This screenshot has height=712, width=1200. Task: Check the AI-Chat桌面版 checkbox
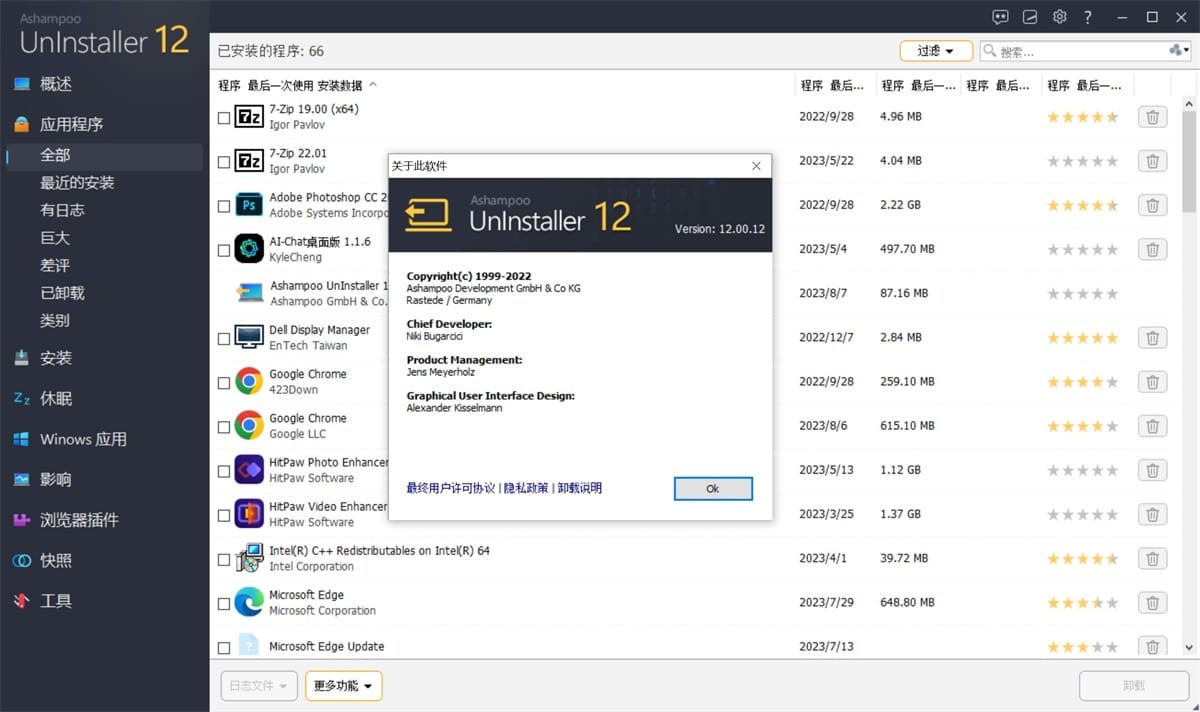[224, 250]
